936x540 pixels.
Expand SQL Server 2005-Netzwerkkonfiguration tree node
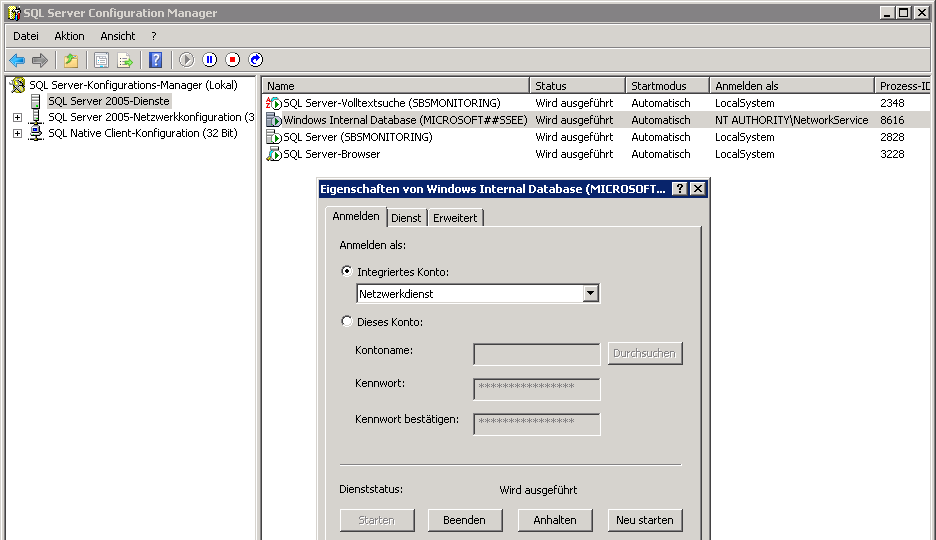(17, 118)
